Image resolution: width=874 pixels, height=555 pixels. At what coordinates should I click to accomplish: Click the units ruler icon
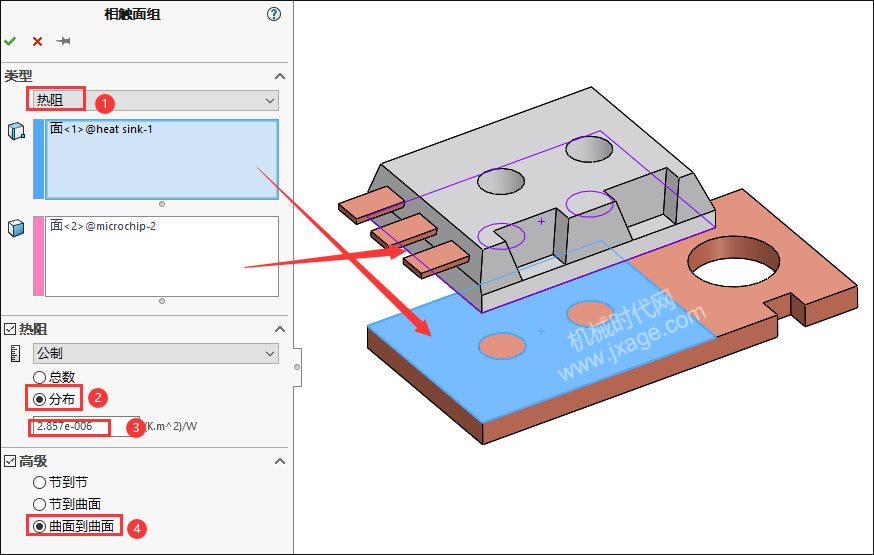pyautogui.click(x=16, y=353)
